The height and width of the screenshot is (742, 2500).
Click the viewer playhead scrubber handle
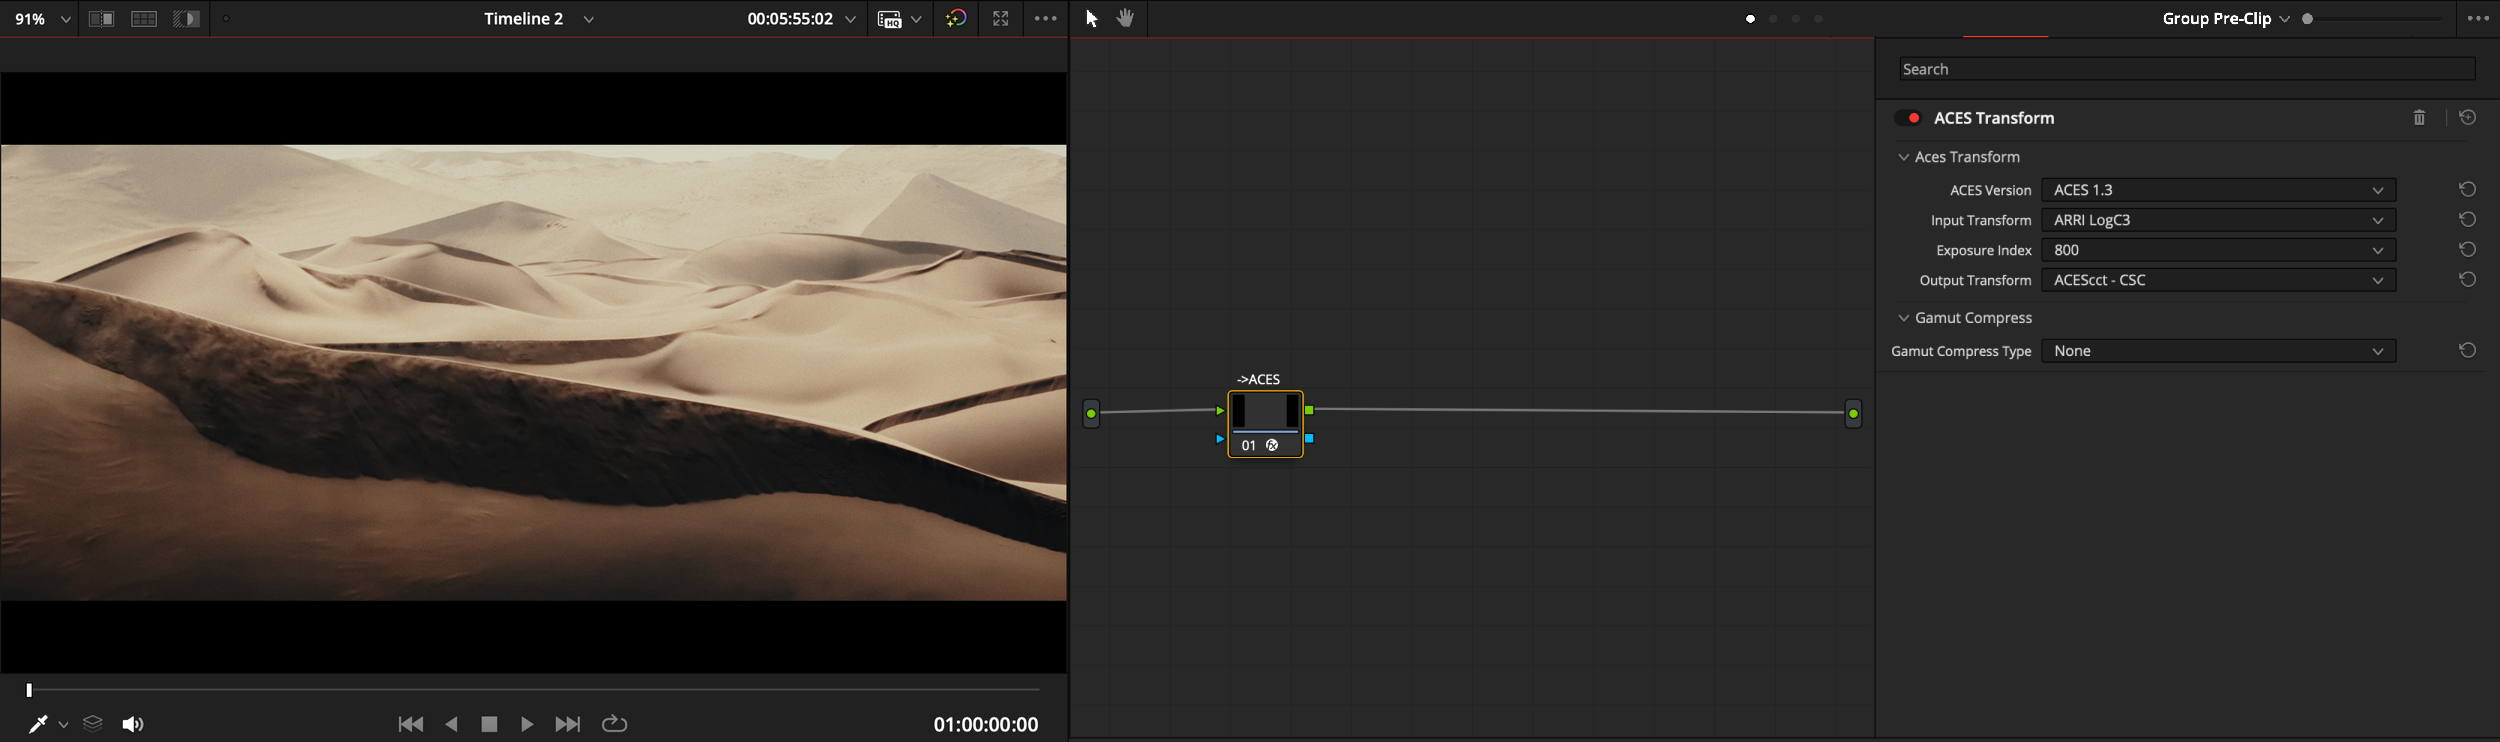tap(29, 690)
